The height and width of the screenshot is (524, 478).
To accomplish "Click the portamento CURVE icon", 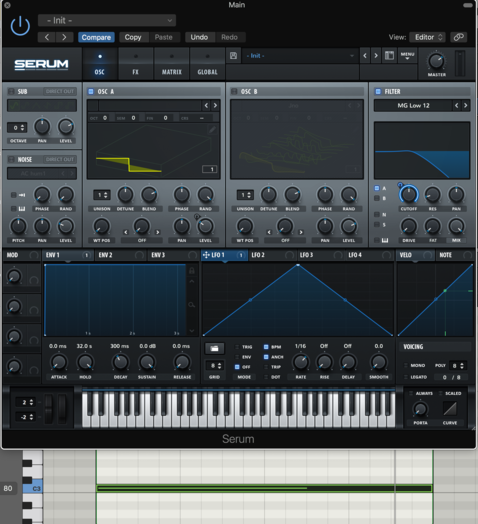I will tap(450, 408).
